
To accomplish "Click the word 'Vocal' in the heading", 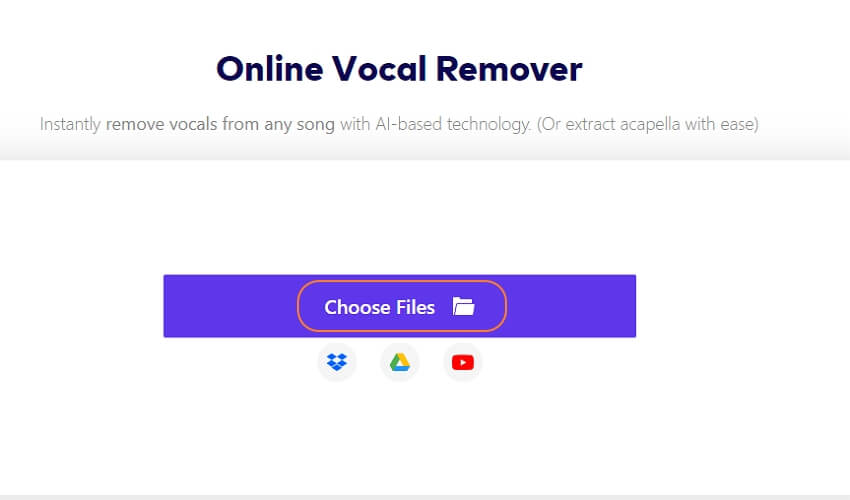I will (379, 69).
